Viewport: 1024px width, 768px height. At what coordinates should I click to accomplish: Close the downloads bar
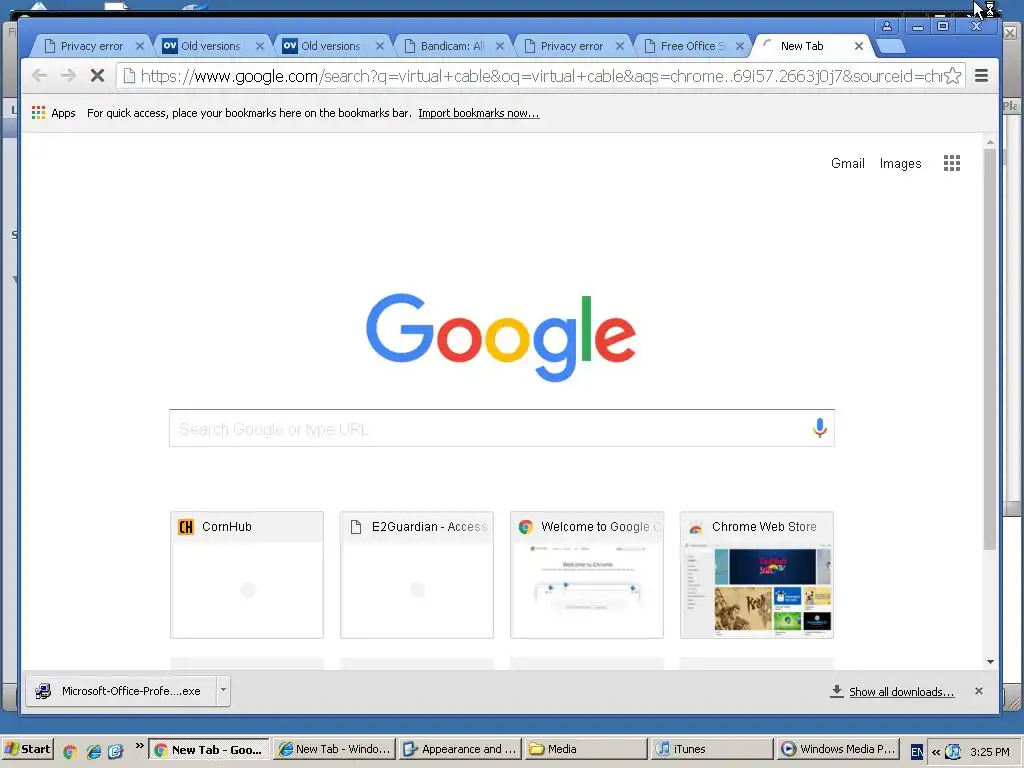978,691
